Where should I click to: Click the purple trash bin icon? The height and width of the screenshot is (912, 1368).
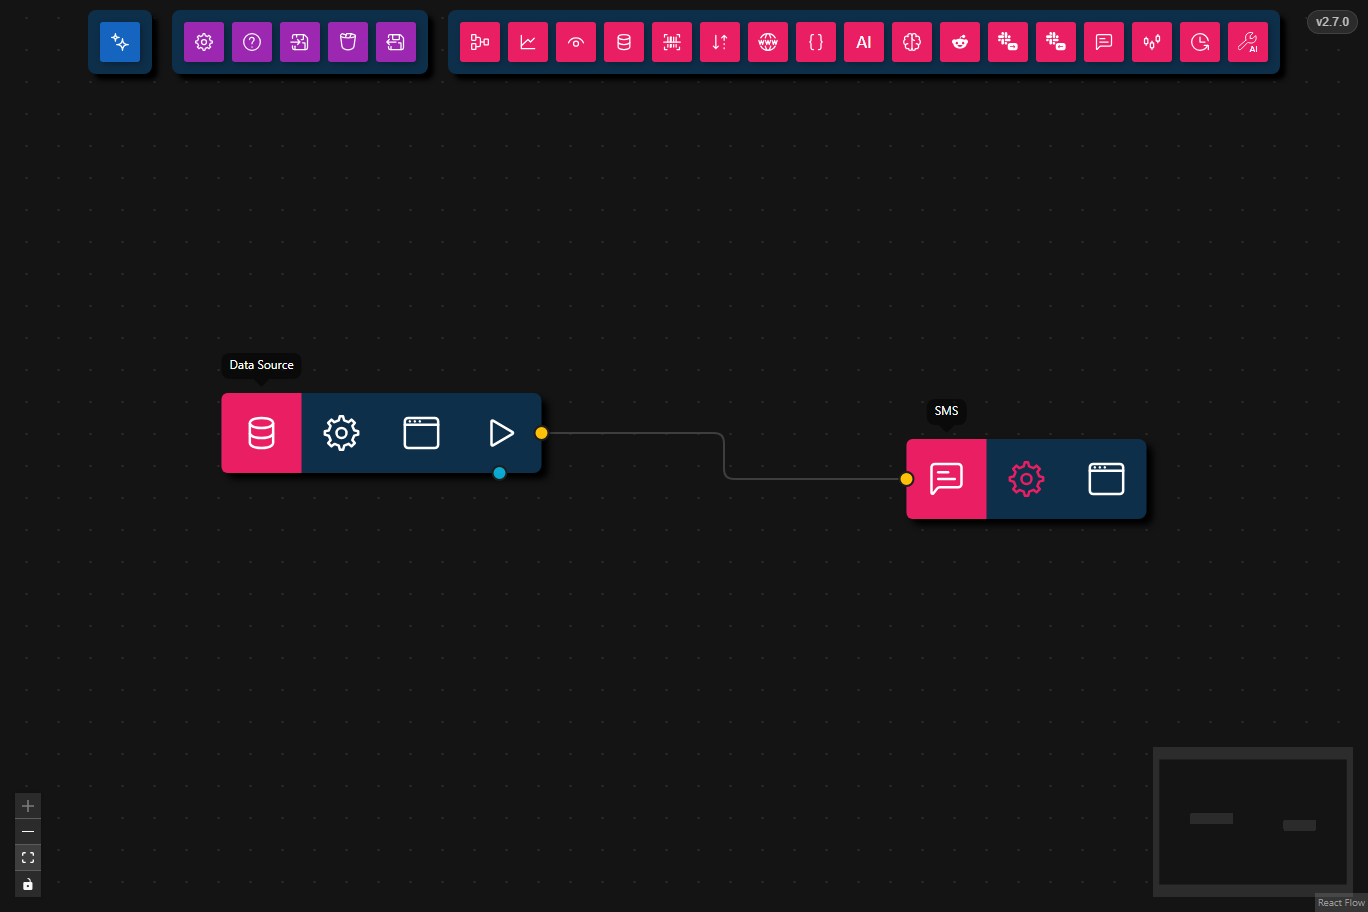tap(348, 42)
